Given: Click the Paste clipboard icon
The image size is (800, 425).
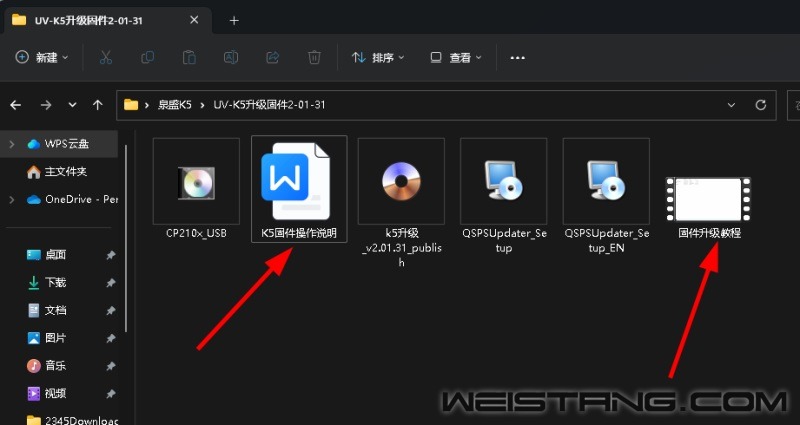Looking at the screenshot, I should (189, 58).
